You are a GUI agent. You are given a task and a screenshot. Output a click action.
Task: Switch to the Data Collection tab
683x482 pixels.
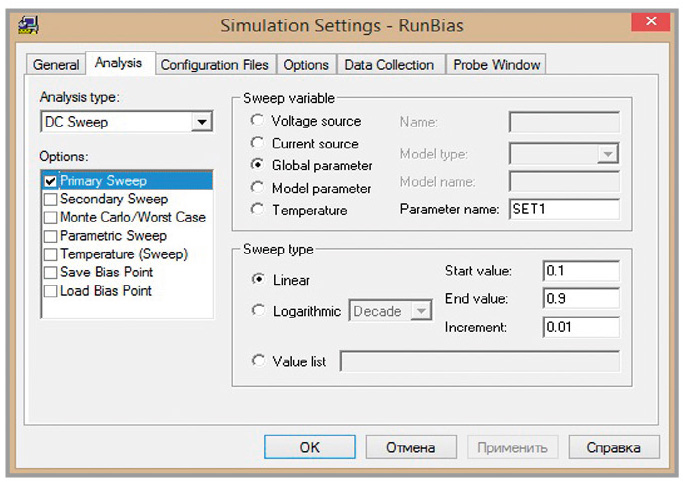[389, 65]
